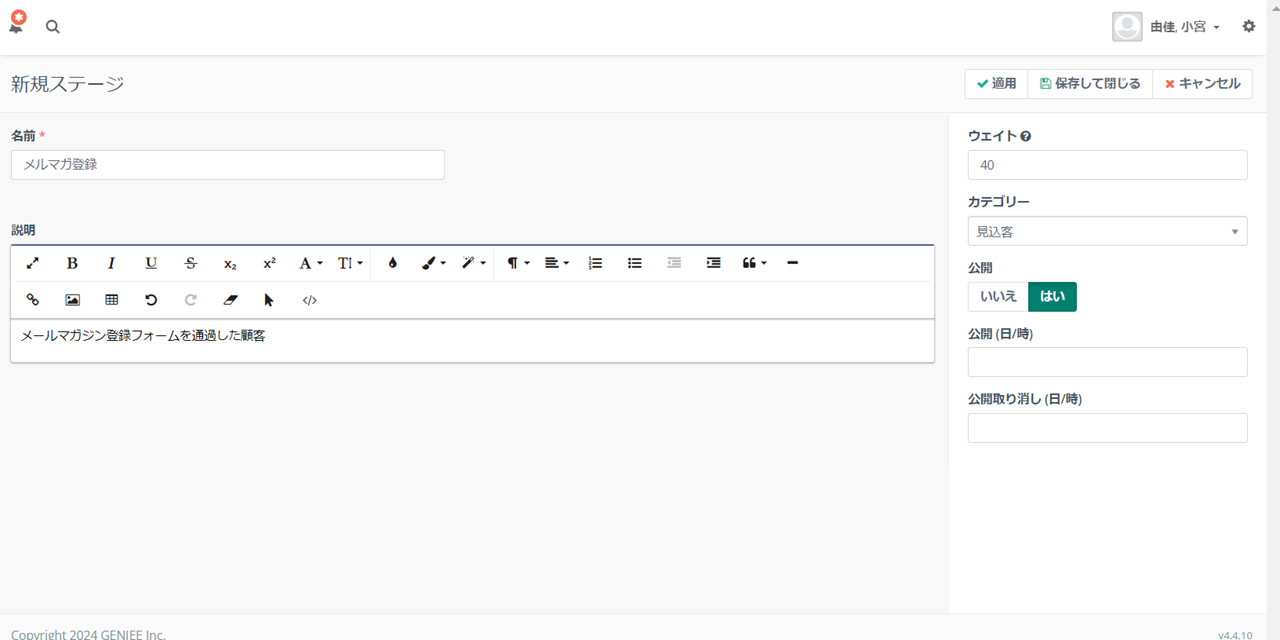The image size is (1280, 640).
Task: Insert a link with the chain icon
Action: (x=33, y=300)
